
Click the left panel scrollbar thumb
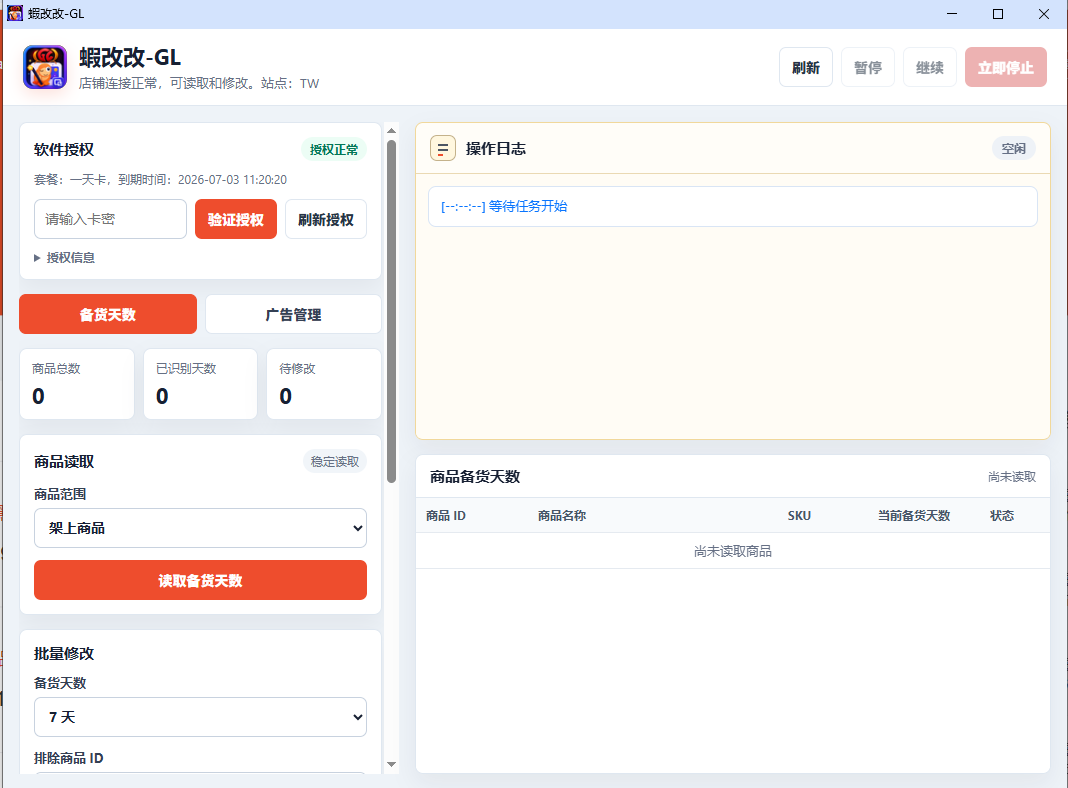click(391, 311)
